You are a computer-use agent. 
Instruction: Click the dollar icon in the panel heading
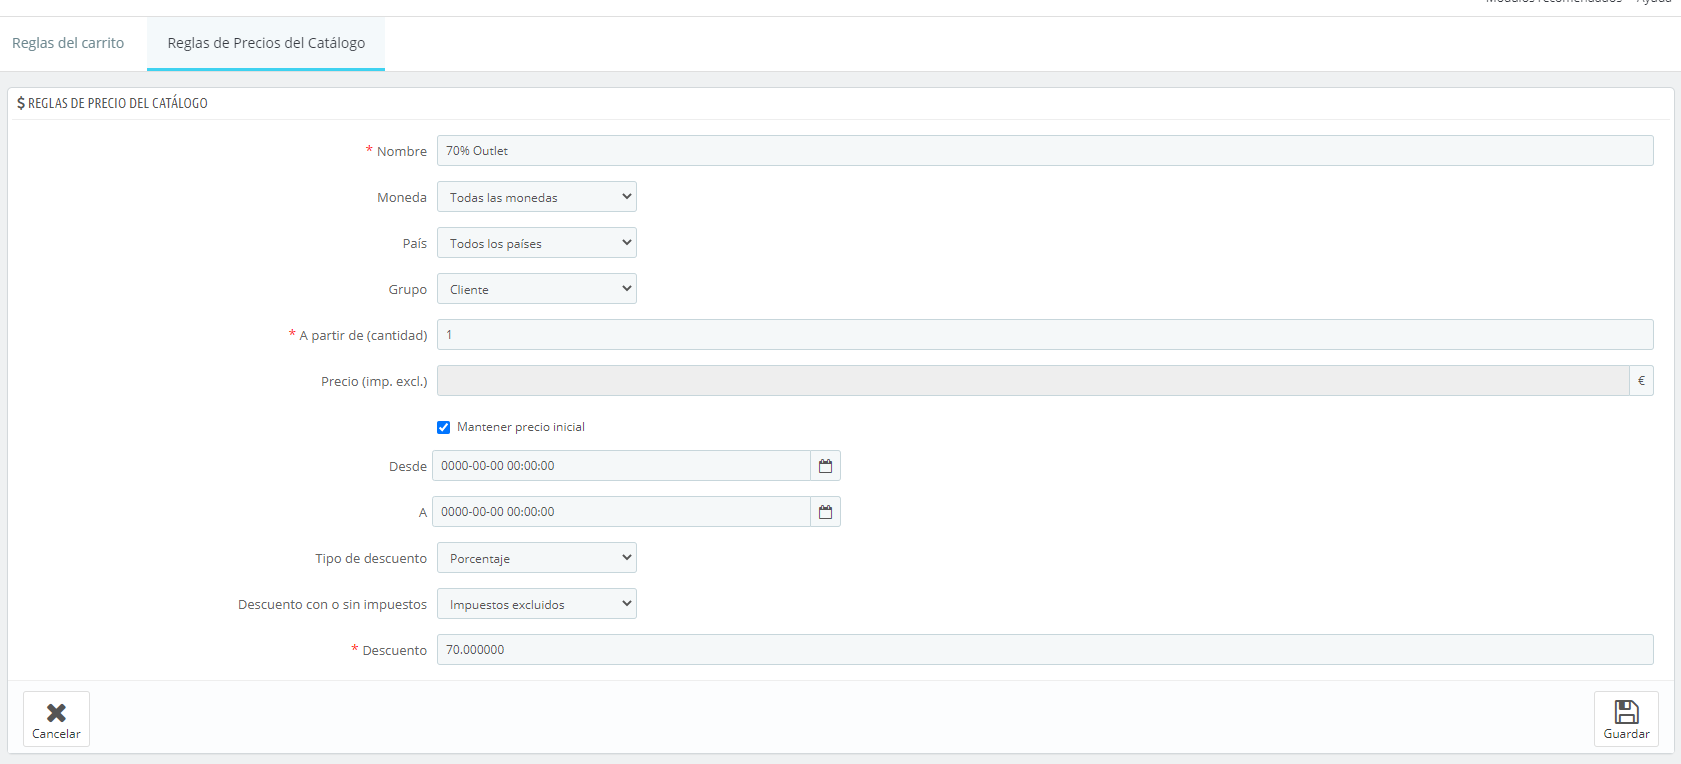pos(21,103)
